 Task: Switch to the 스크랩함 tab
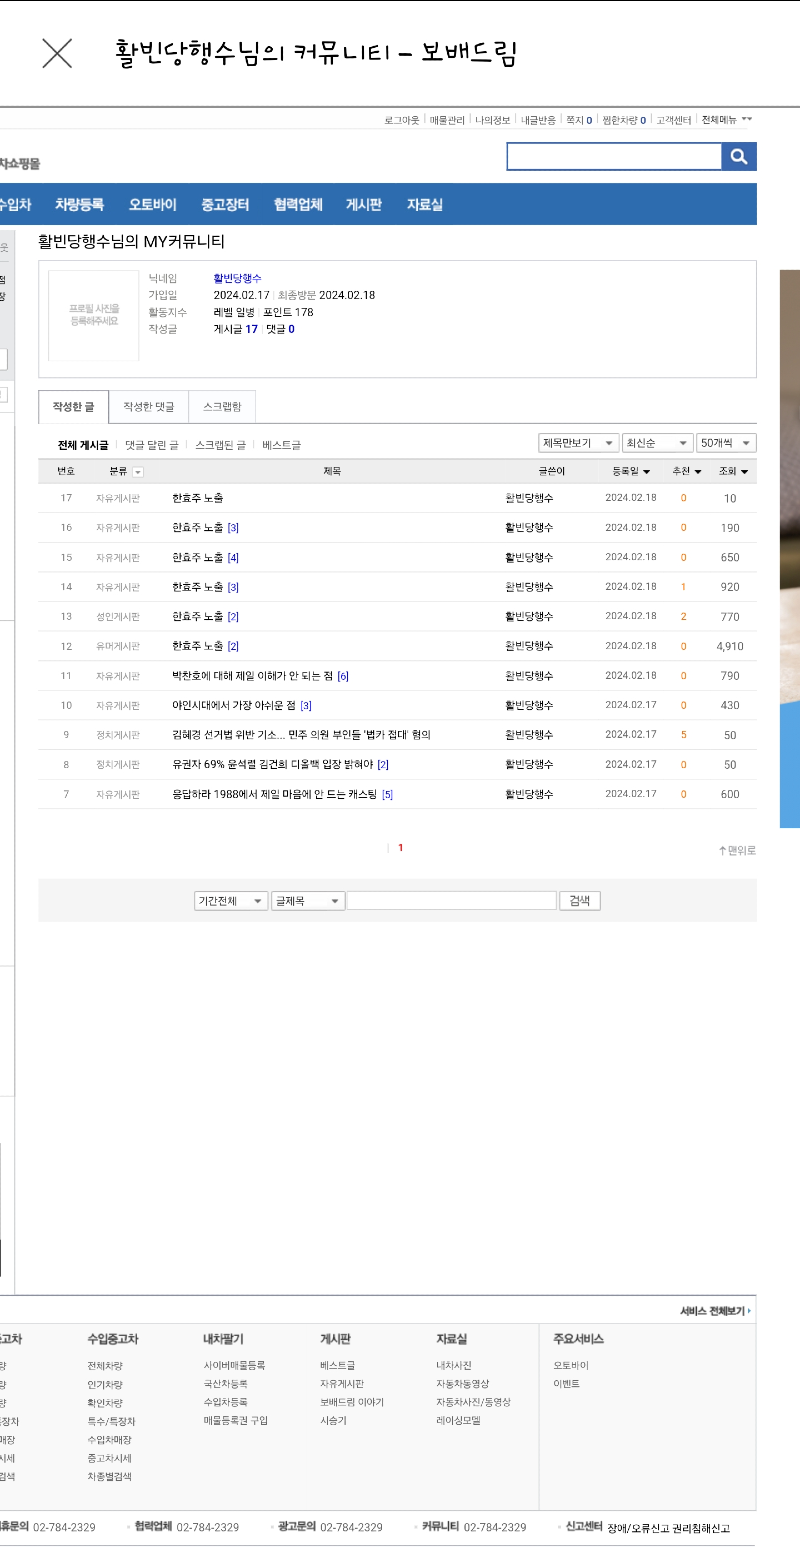(x=222, y=407)
